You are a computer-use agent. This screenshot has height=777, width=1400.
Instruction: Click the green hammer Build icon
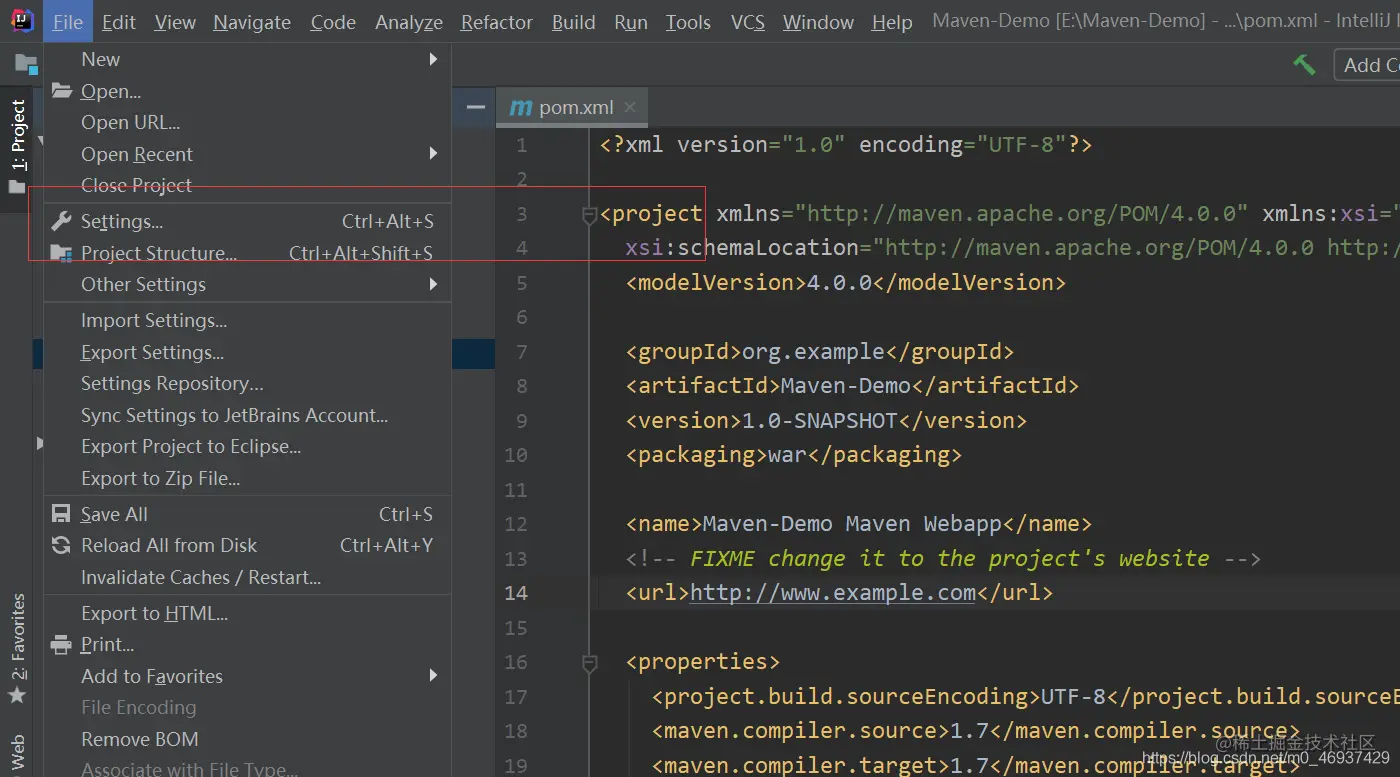pos(1304,65)
